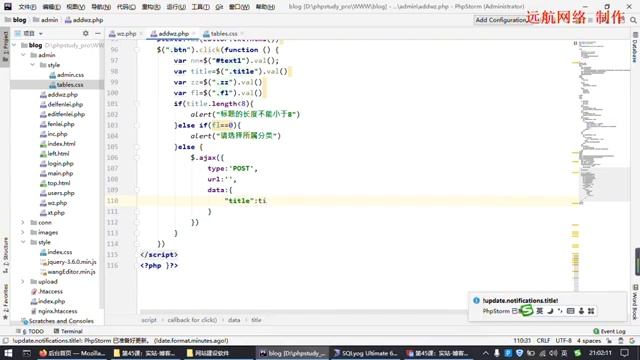This screenshot has height=360, width=640.
Task: Collapse the root style folder
Action: coord(24,242)
